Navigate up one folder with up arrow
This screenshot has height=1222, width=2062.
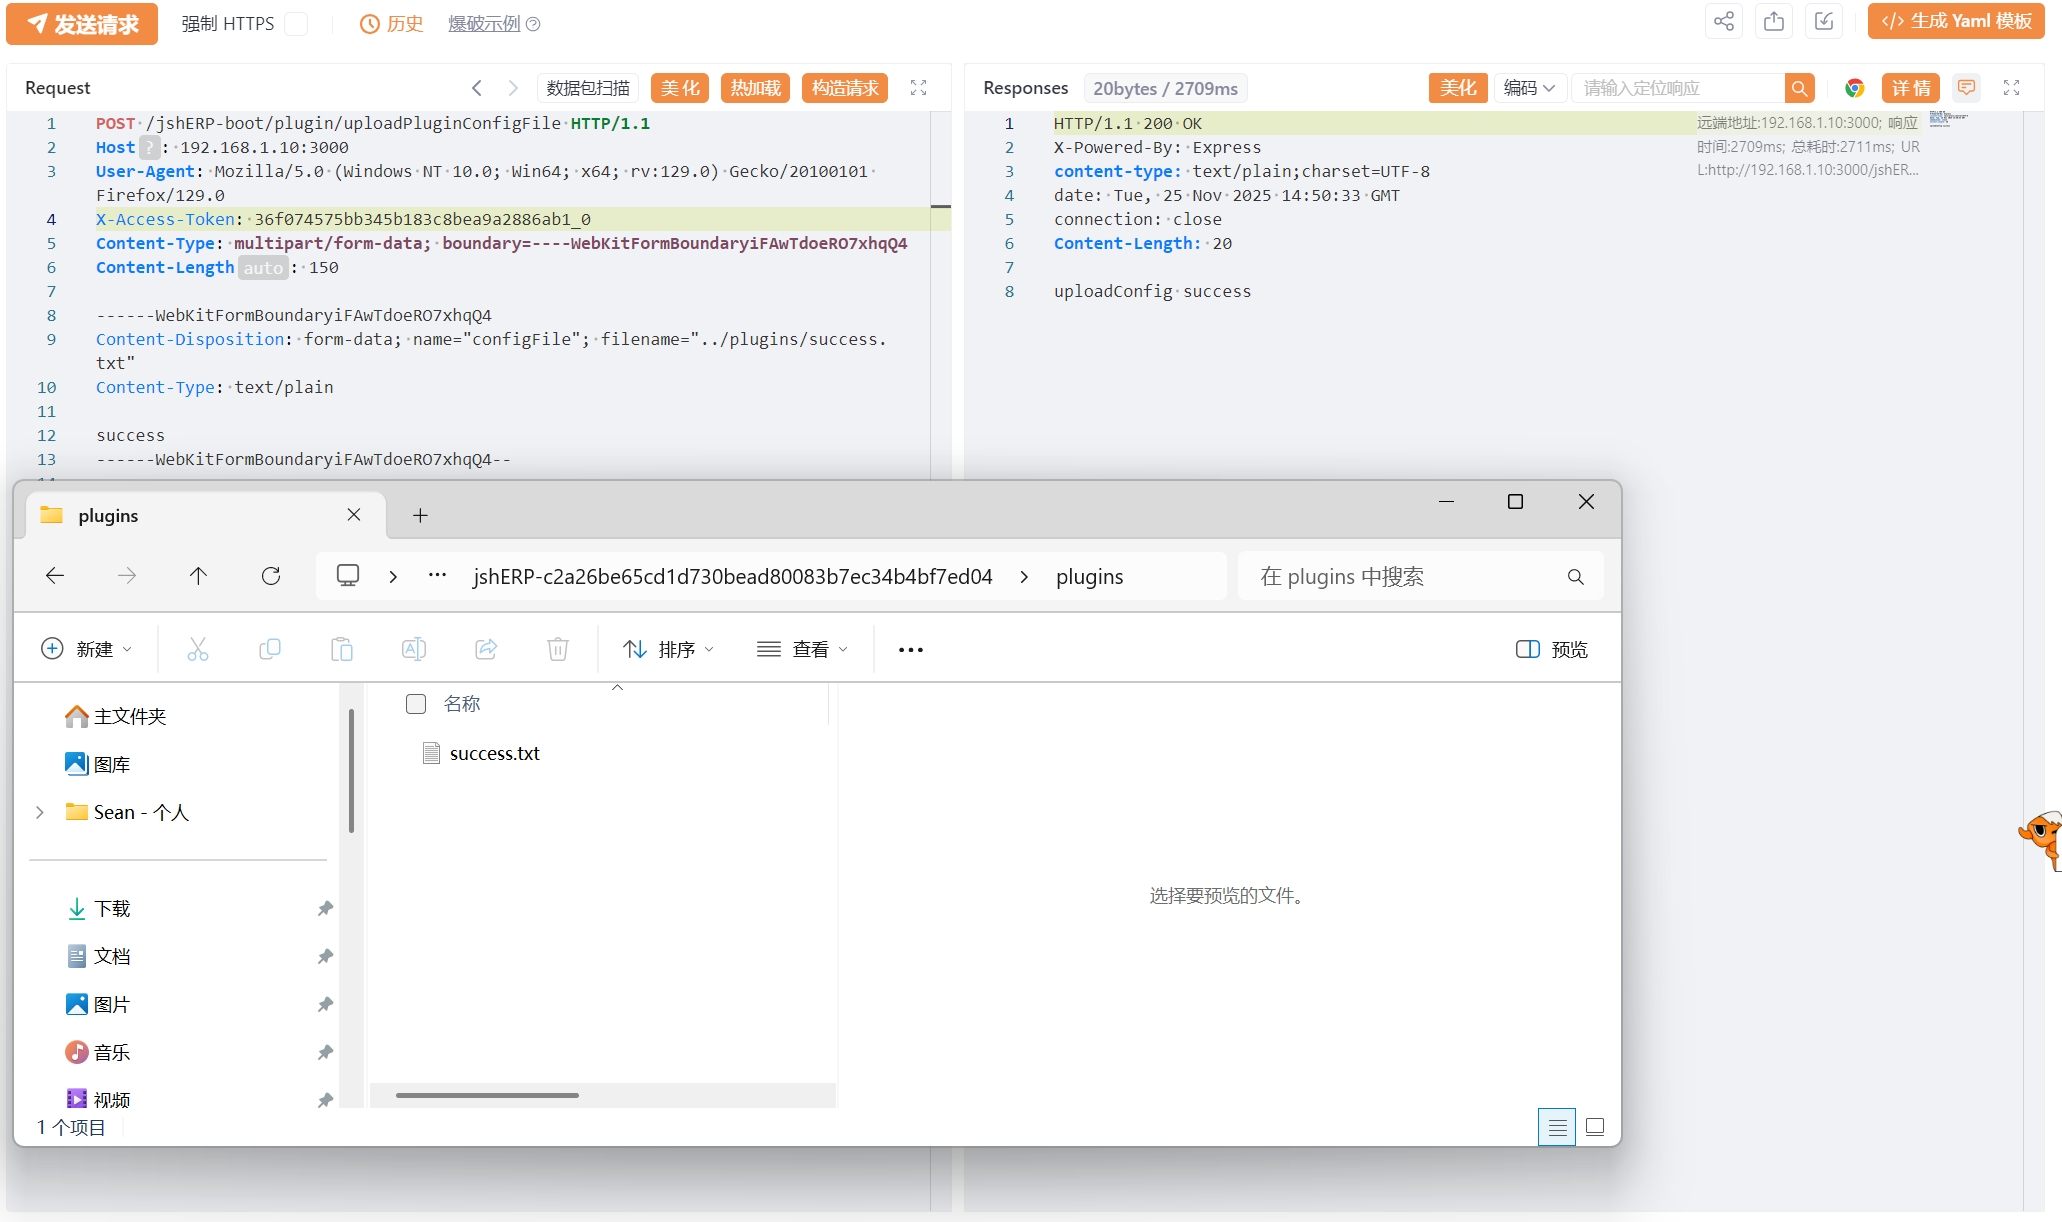click(198, 576)
